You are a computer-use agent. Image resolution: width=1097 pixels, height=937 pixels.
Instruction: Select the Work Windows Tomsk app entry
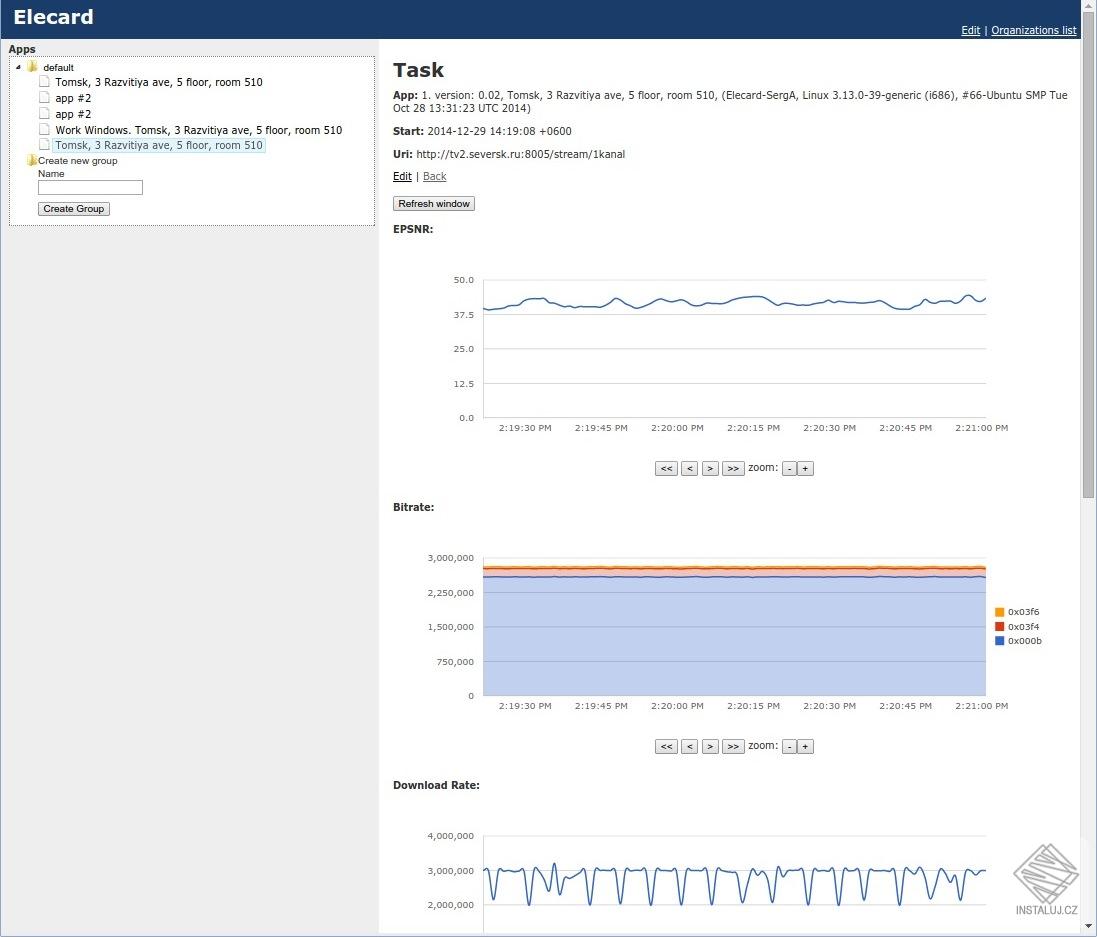(198, 130)
